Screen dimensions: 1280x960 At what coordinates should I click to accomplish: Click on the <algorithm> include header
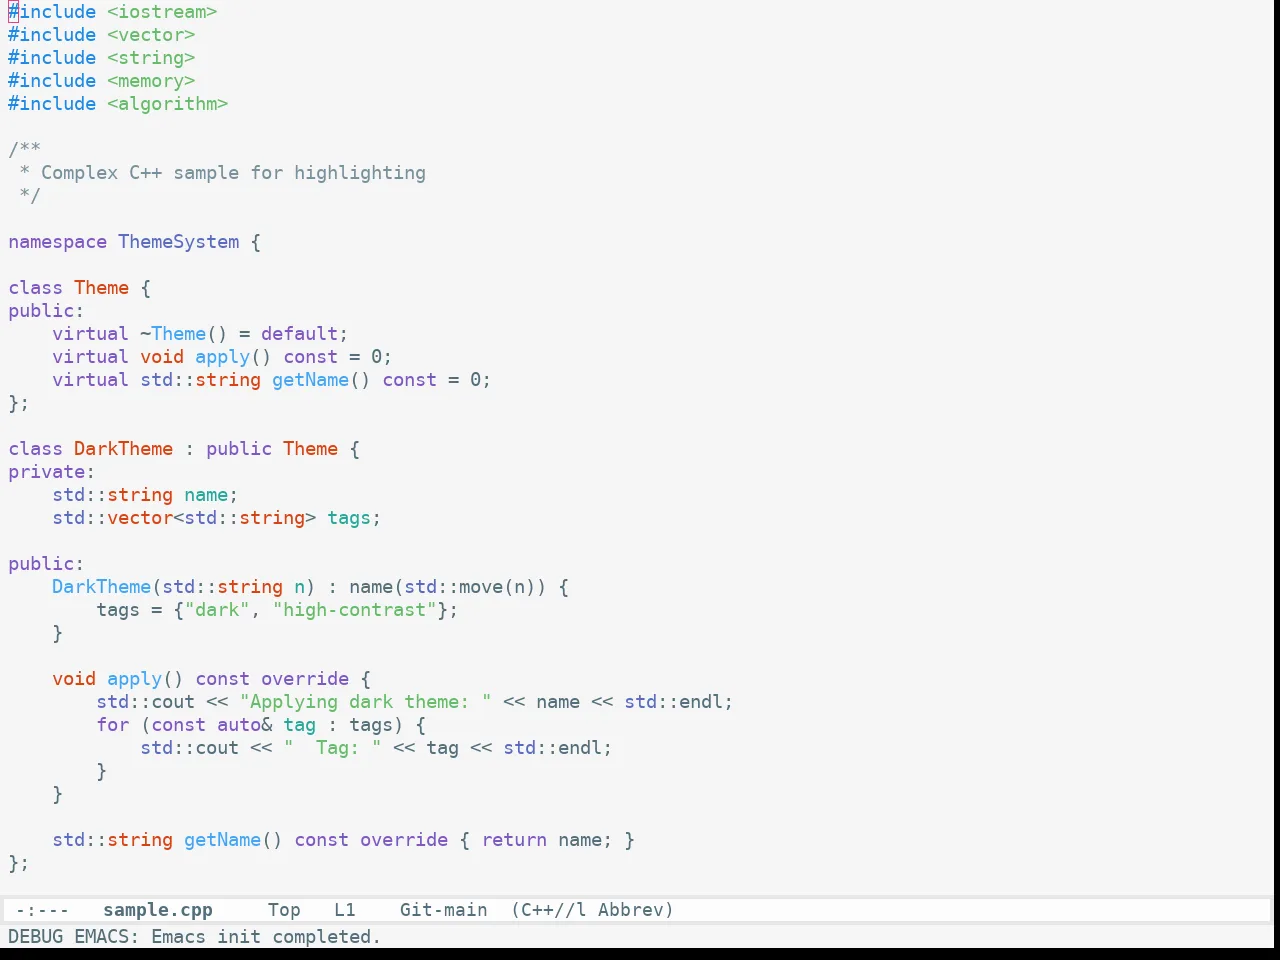coord(168,104)
